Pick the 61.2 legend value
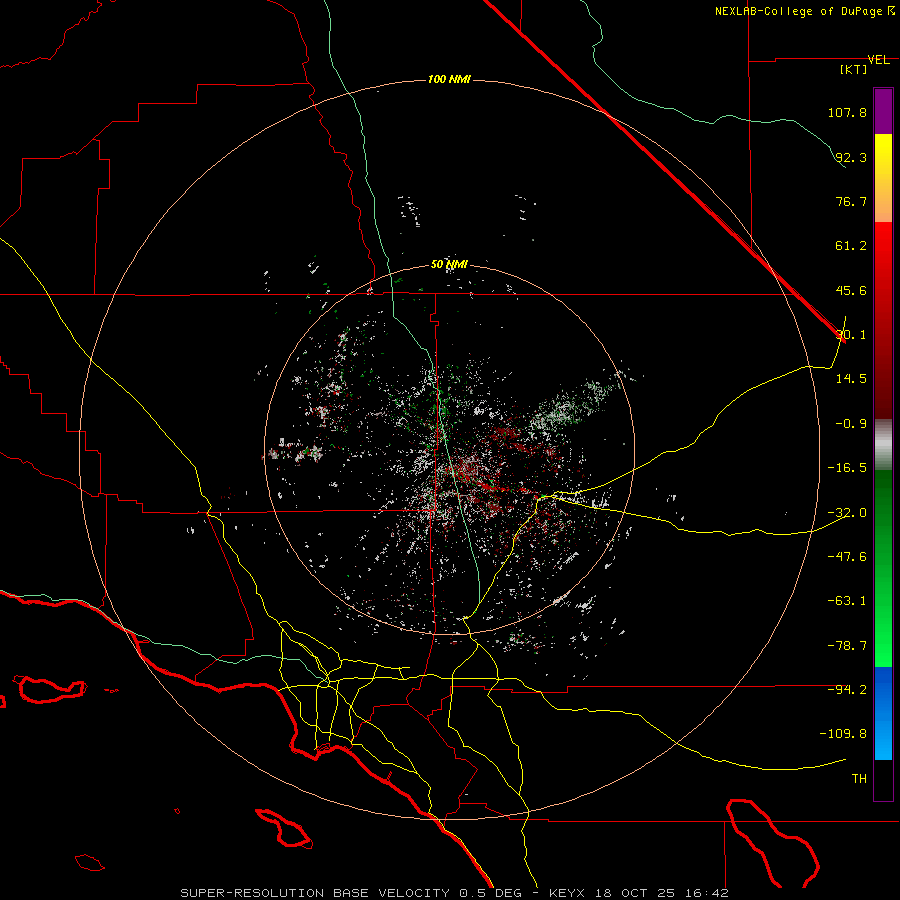 851,246
